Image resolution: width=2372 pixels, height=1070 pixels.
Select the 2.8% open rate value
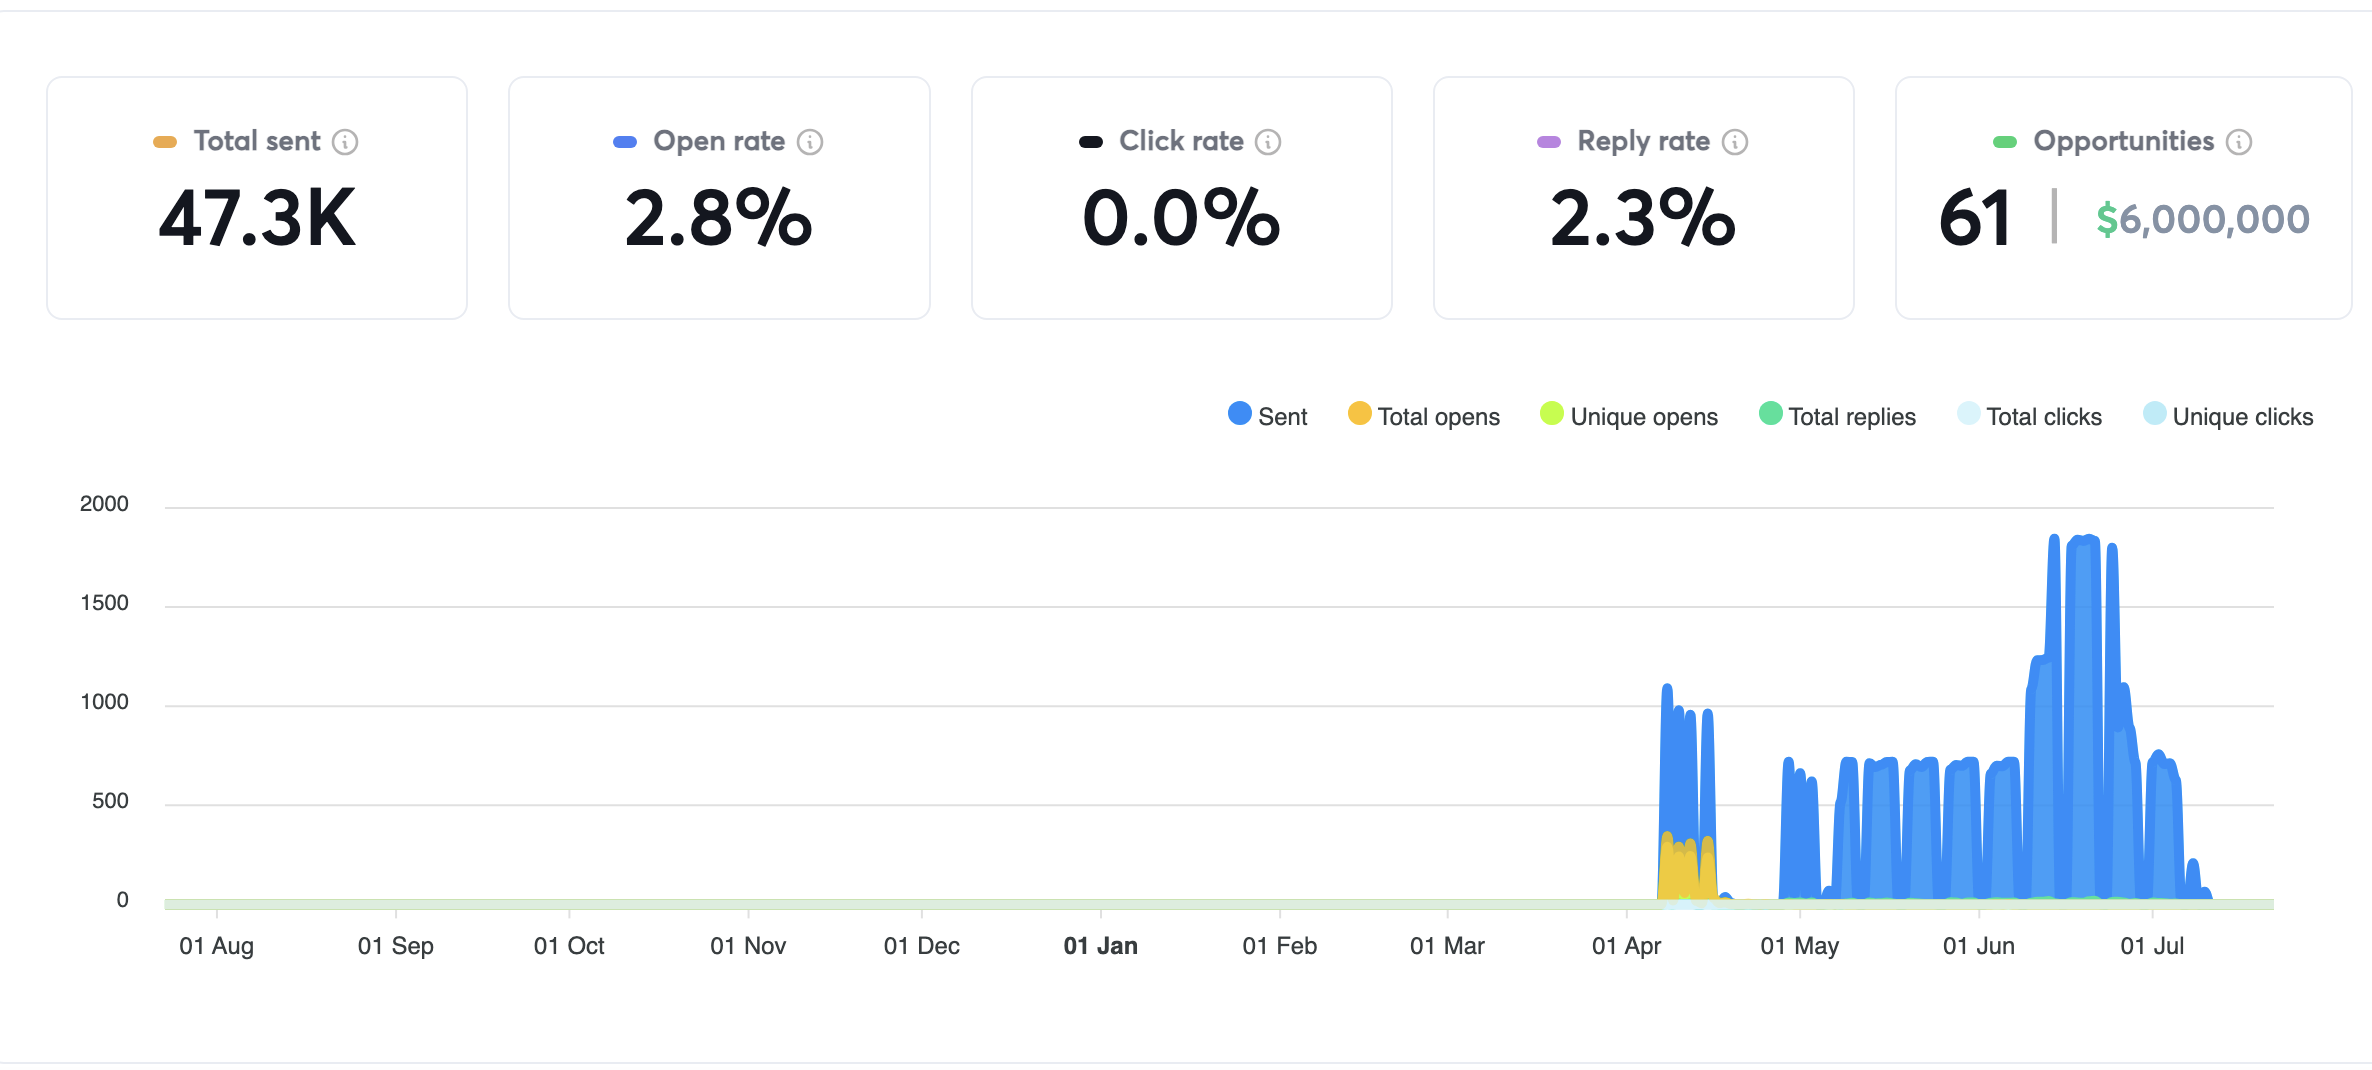click(719, 218)
